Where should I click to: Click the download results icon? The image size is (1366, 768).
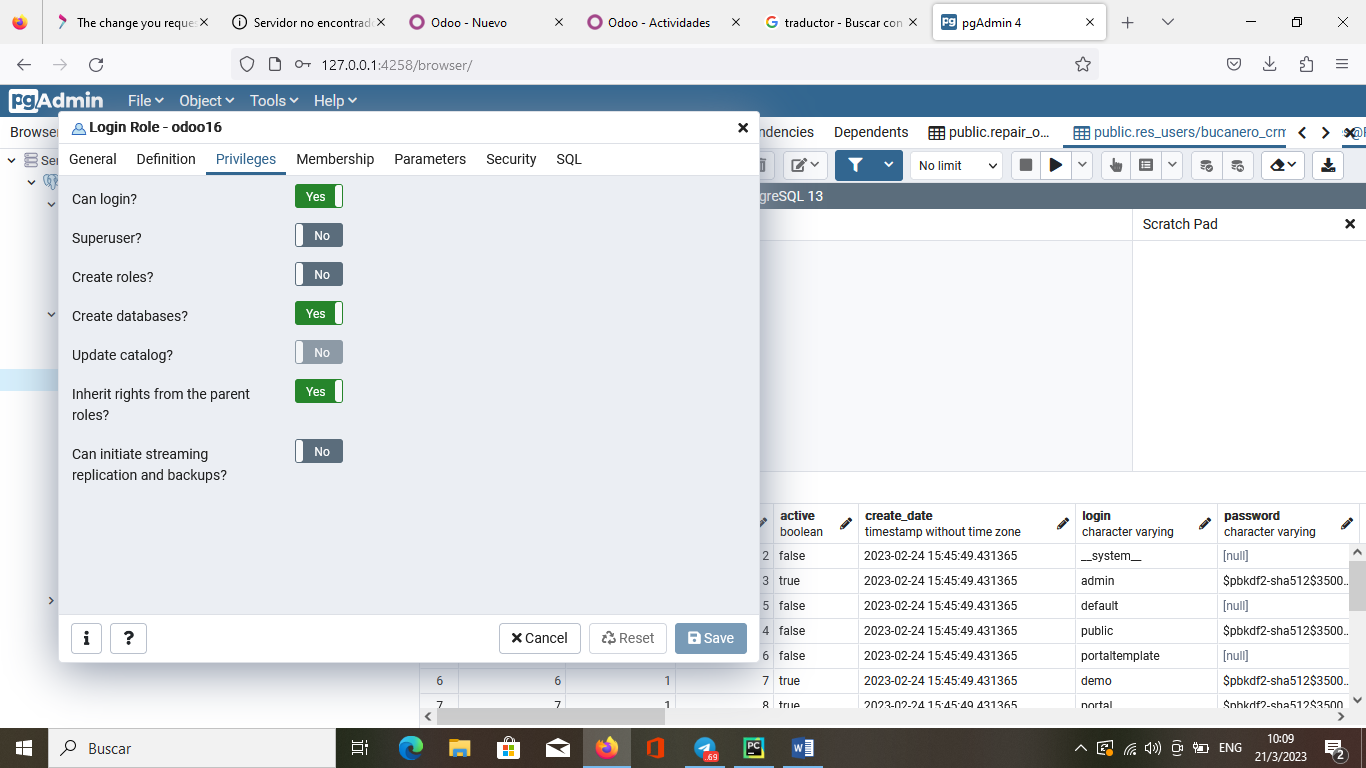click(1328, 165)
